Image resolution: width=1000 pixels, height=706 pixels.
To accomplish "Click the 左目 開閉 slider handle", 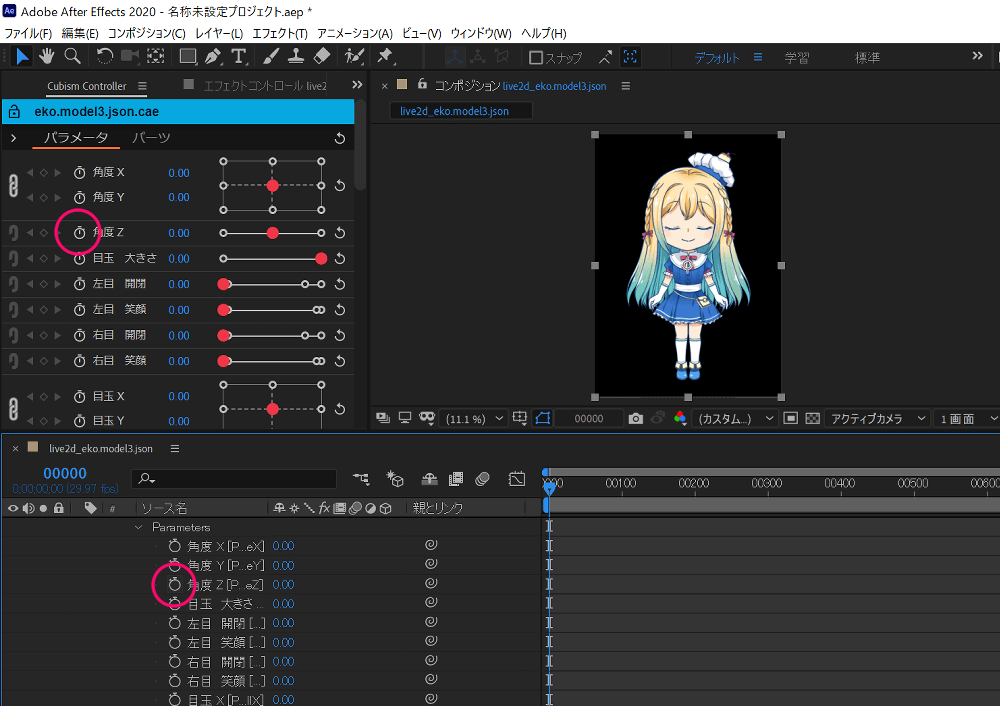I will pyautogui.click(x=224, y=284).
